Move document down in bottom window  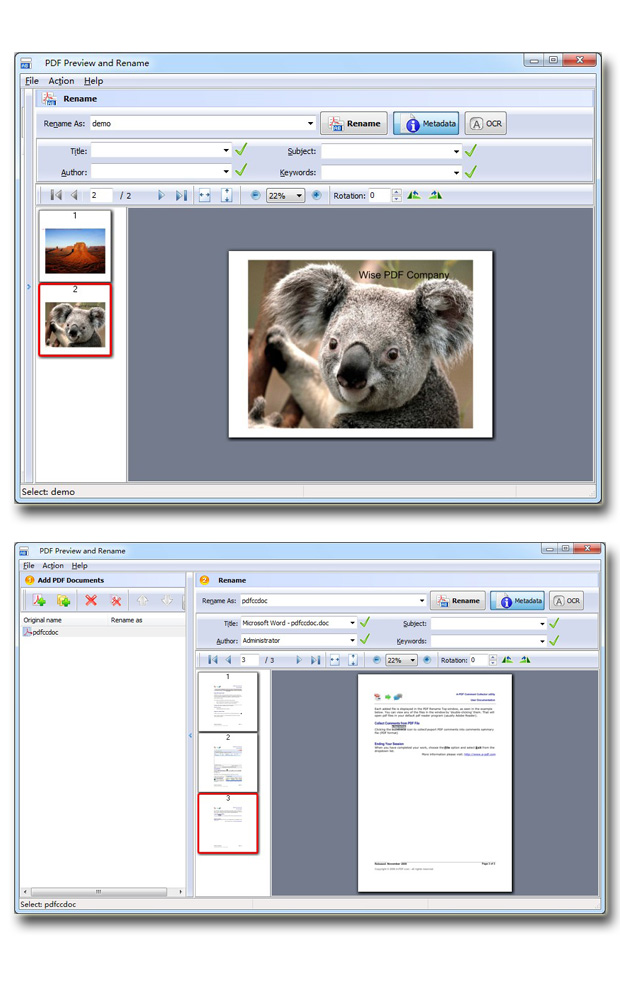167,600
